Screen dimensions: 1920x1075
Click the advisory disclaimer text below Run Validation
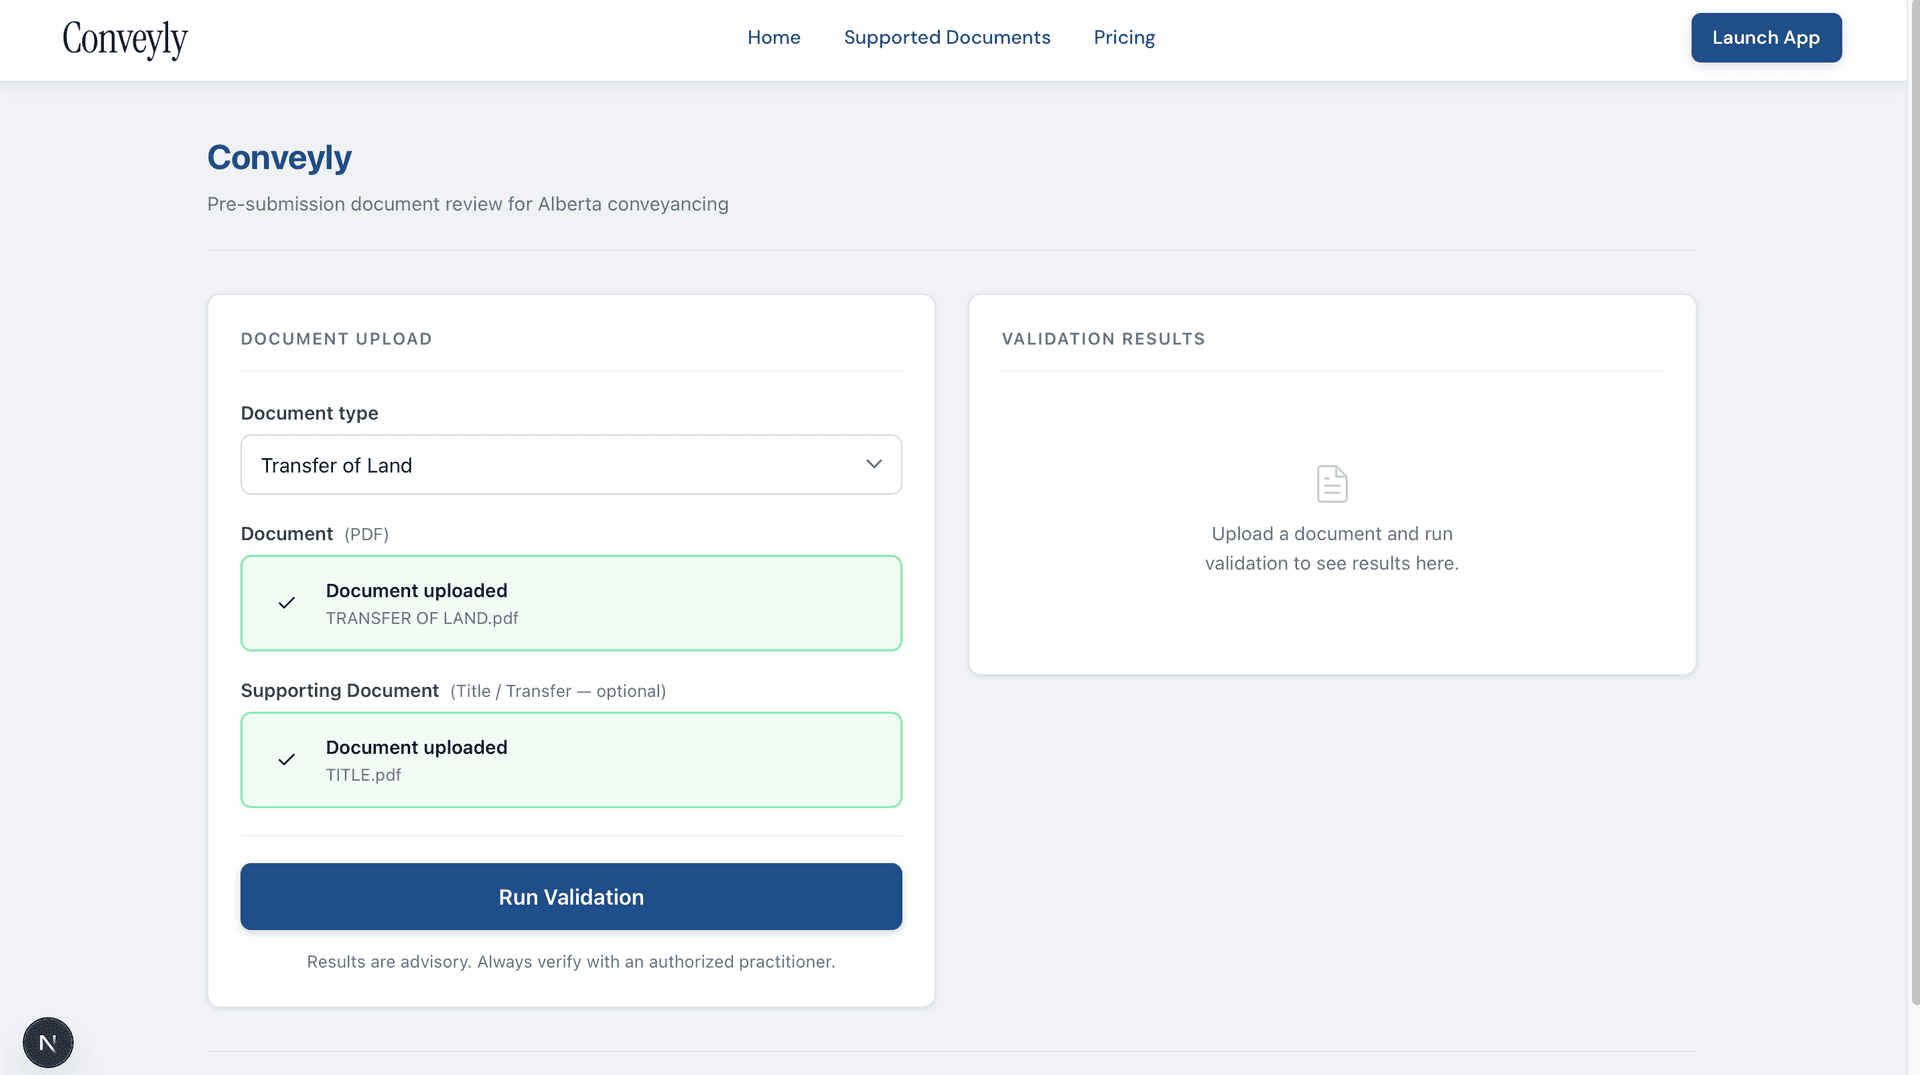tap(571, 961)
